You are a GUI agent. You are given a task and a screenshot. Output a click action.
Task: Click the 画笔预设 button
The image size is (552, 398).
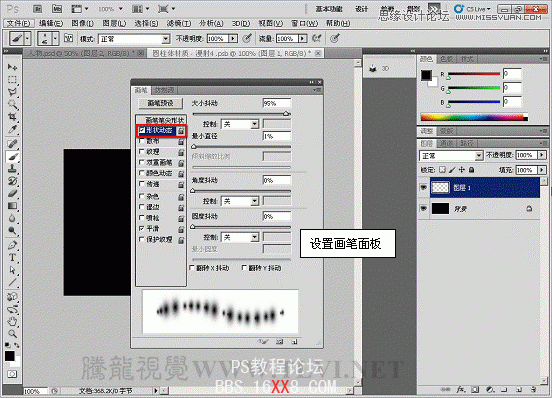point(161,103)
